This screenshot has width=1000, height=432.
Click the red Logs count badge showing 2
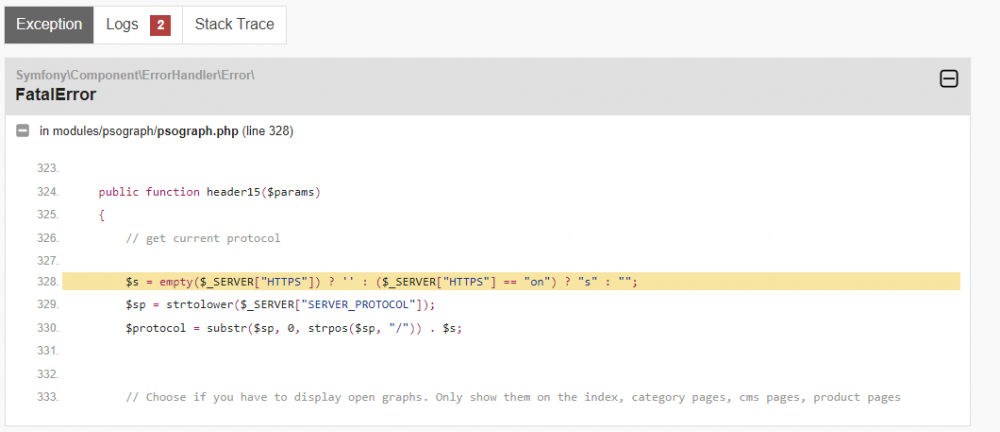click(160, 26)
